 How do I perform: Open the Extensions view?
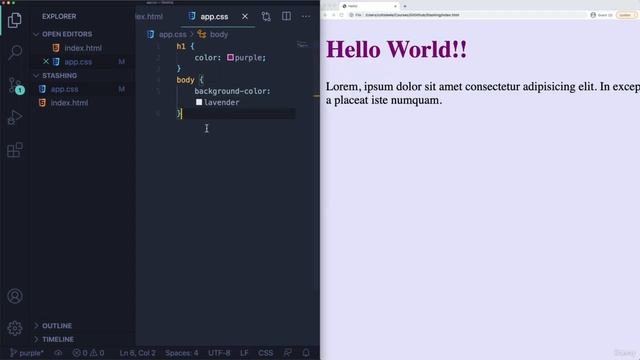15,150
